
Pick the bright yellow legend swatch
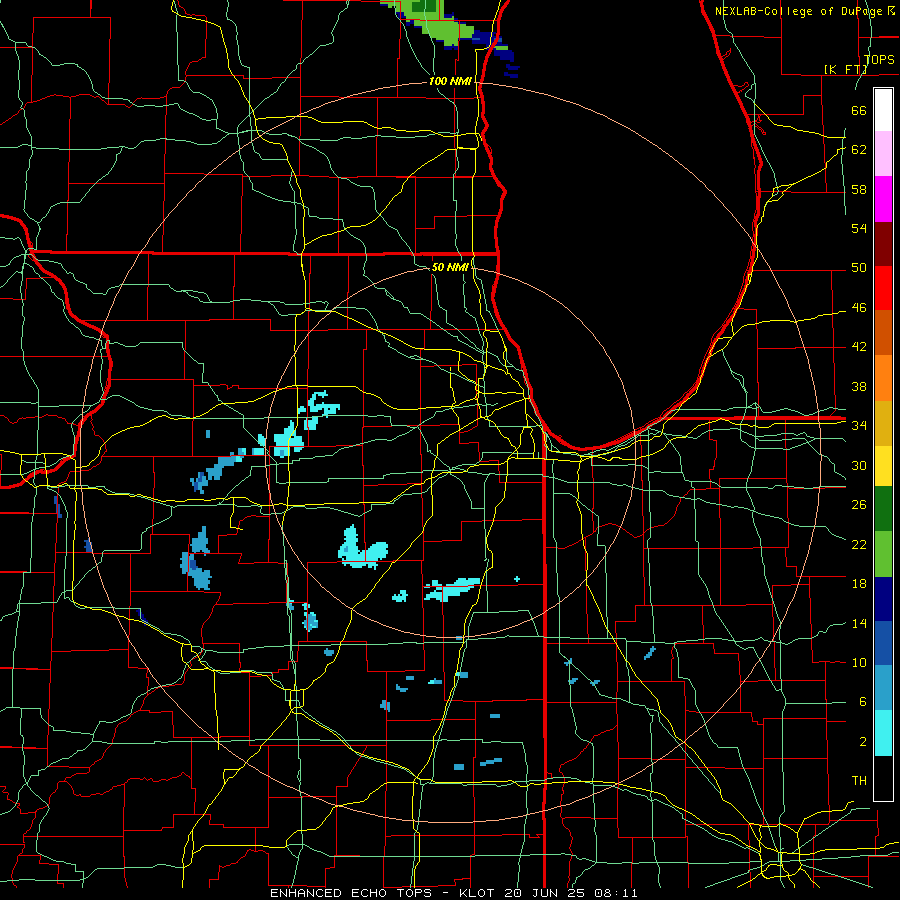tap(883, 466)
